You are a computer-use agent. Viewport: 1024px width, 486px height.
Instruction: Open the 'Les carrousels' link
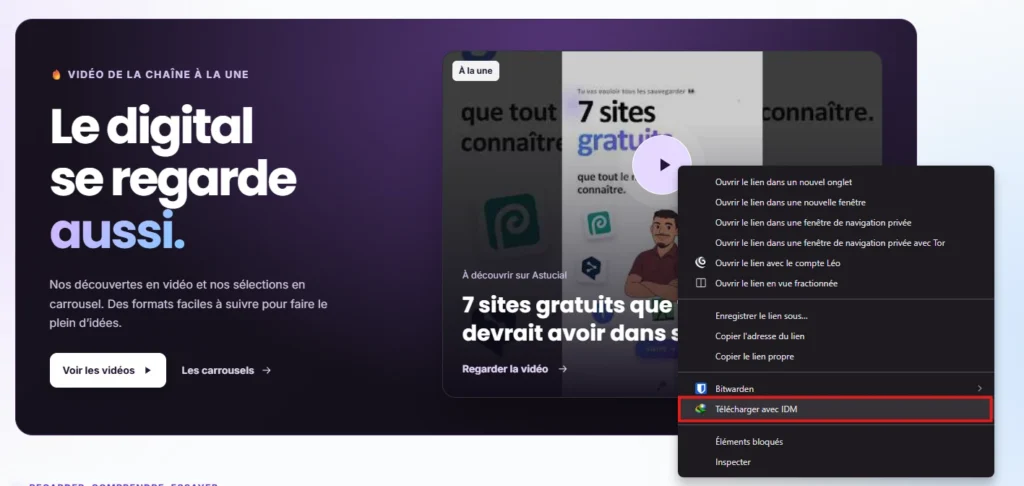point(226,370)
